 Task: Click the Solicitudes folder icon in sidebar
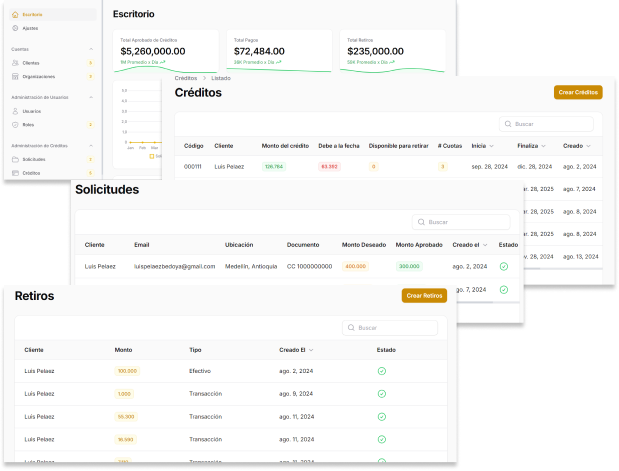point(15,159)
